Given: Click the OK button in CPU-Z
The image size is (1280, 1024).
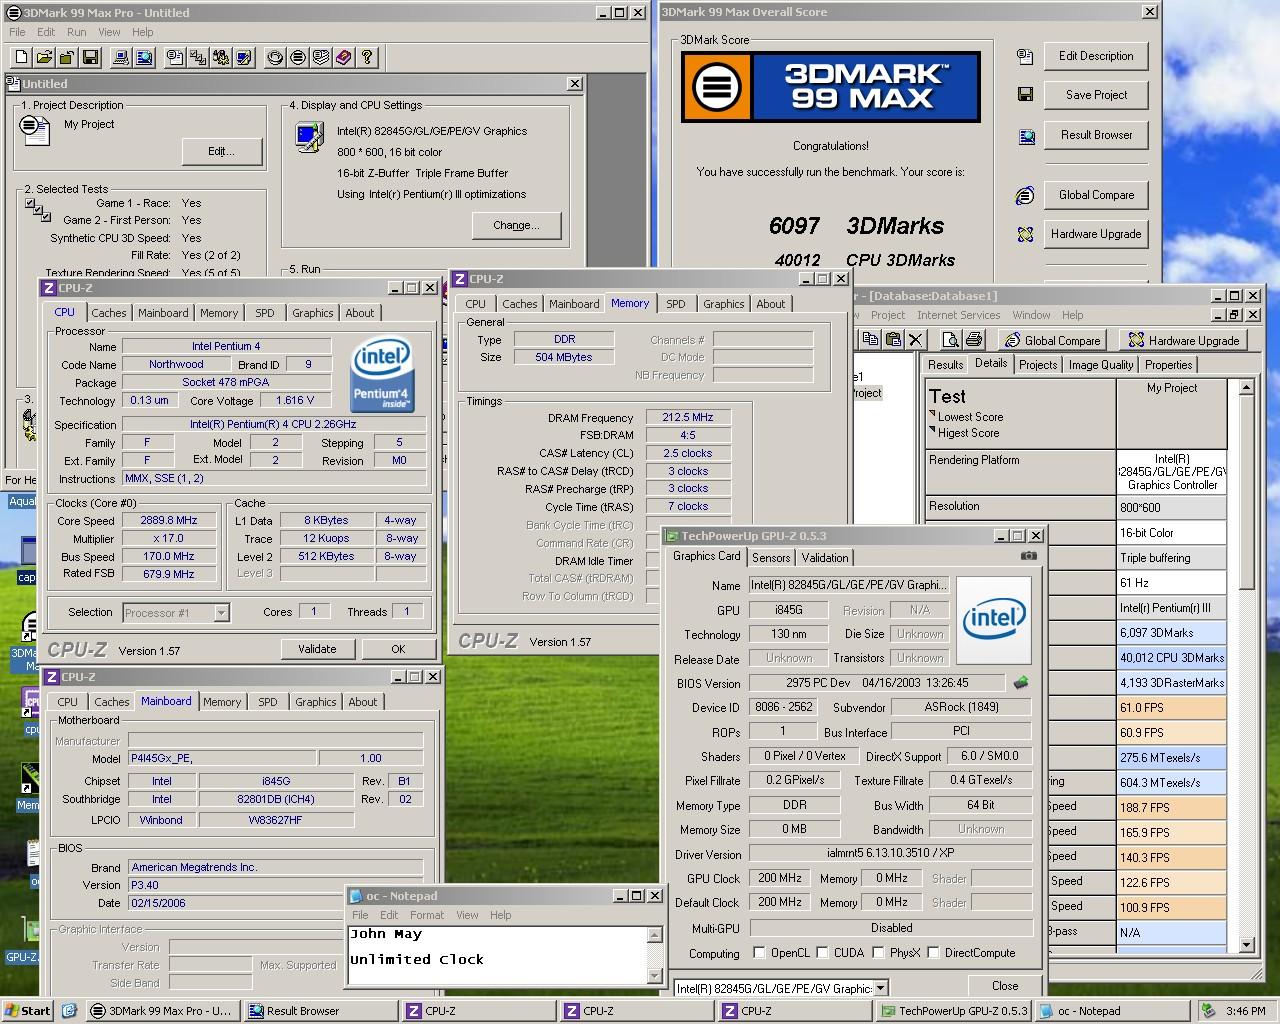Looking at the screenshot, I should pyautogui.click(x=398, y=649).
